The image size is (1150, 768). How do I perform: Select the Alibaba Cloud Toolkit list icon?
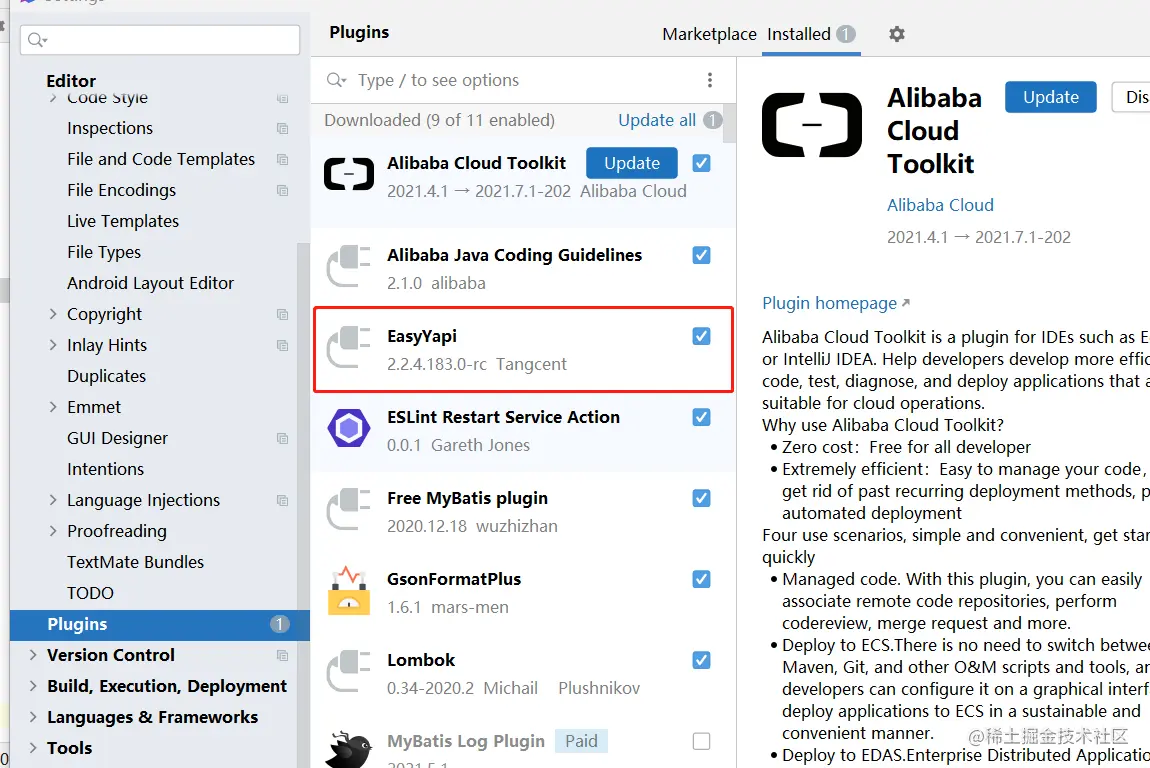pos(348,175)
